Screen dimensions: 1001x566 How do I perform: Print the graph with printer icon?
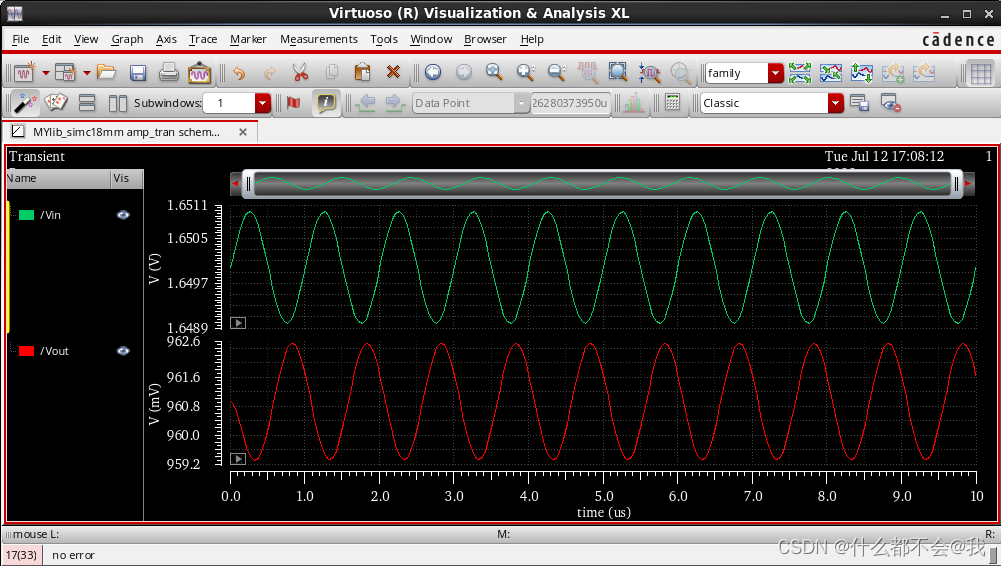[x=169, y=73]
